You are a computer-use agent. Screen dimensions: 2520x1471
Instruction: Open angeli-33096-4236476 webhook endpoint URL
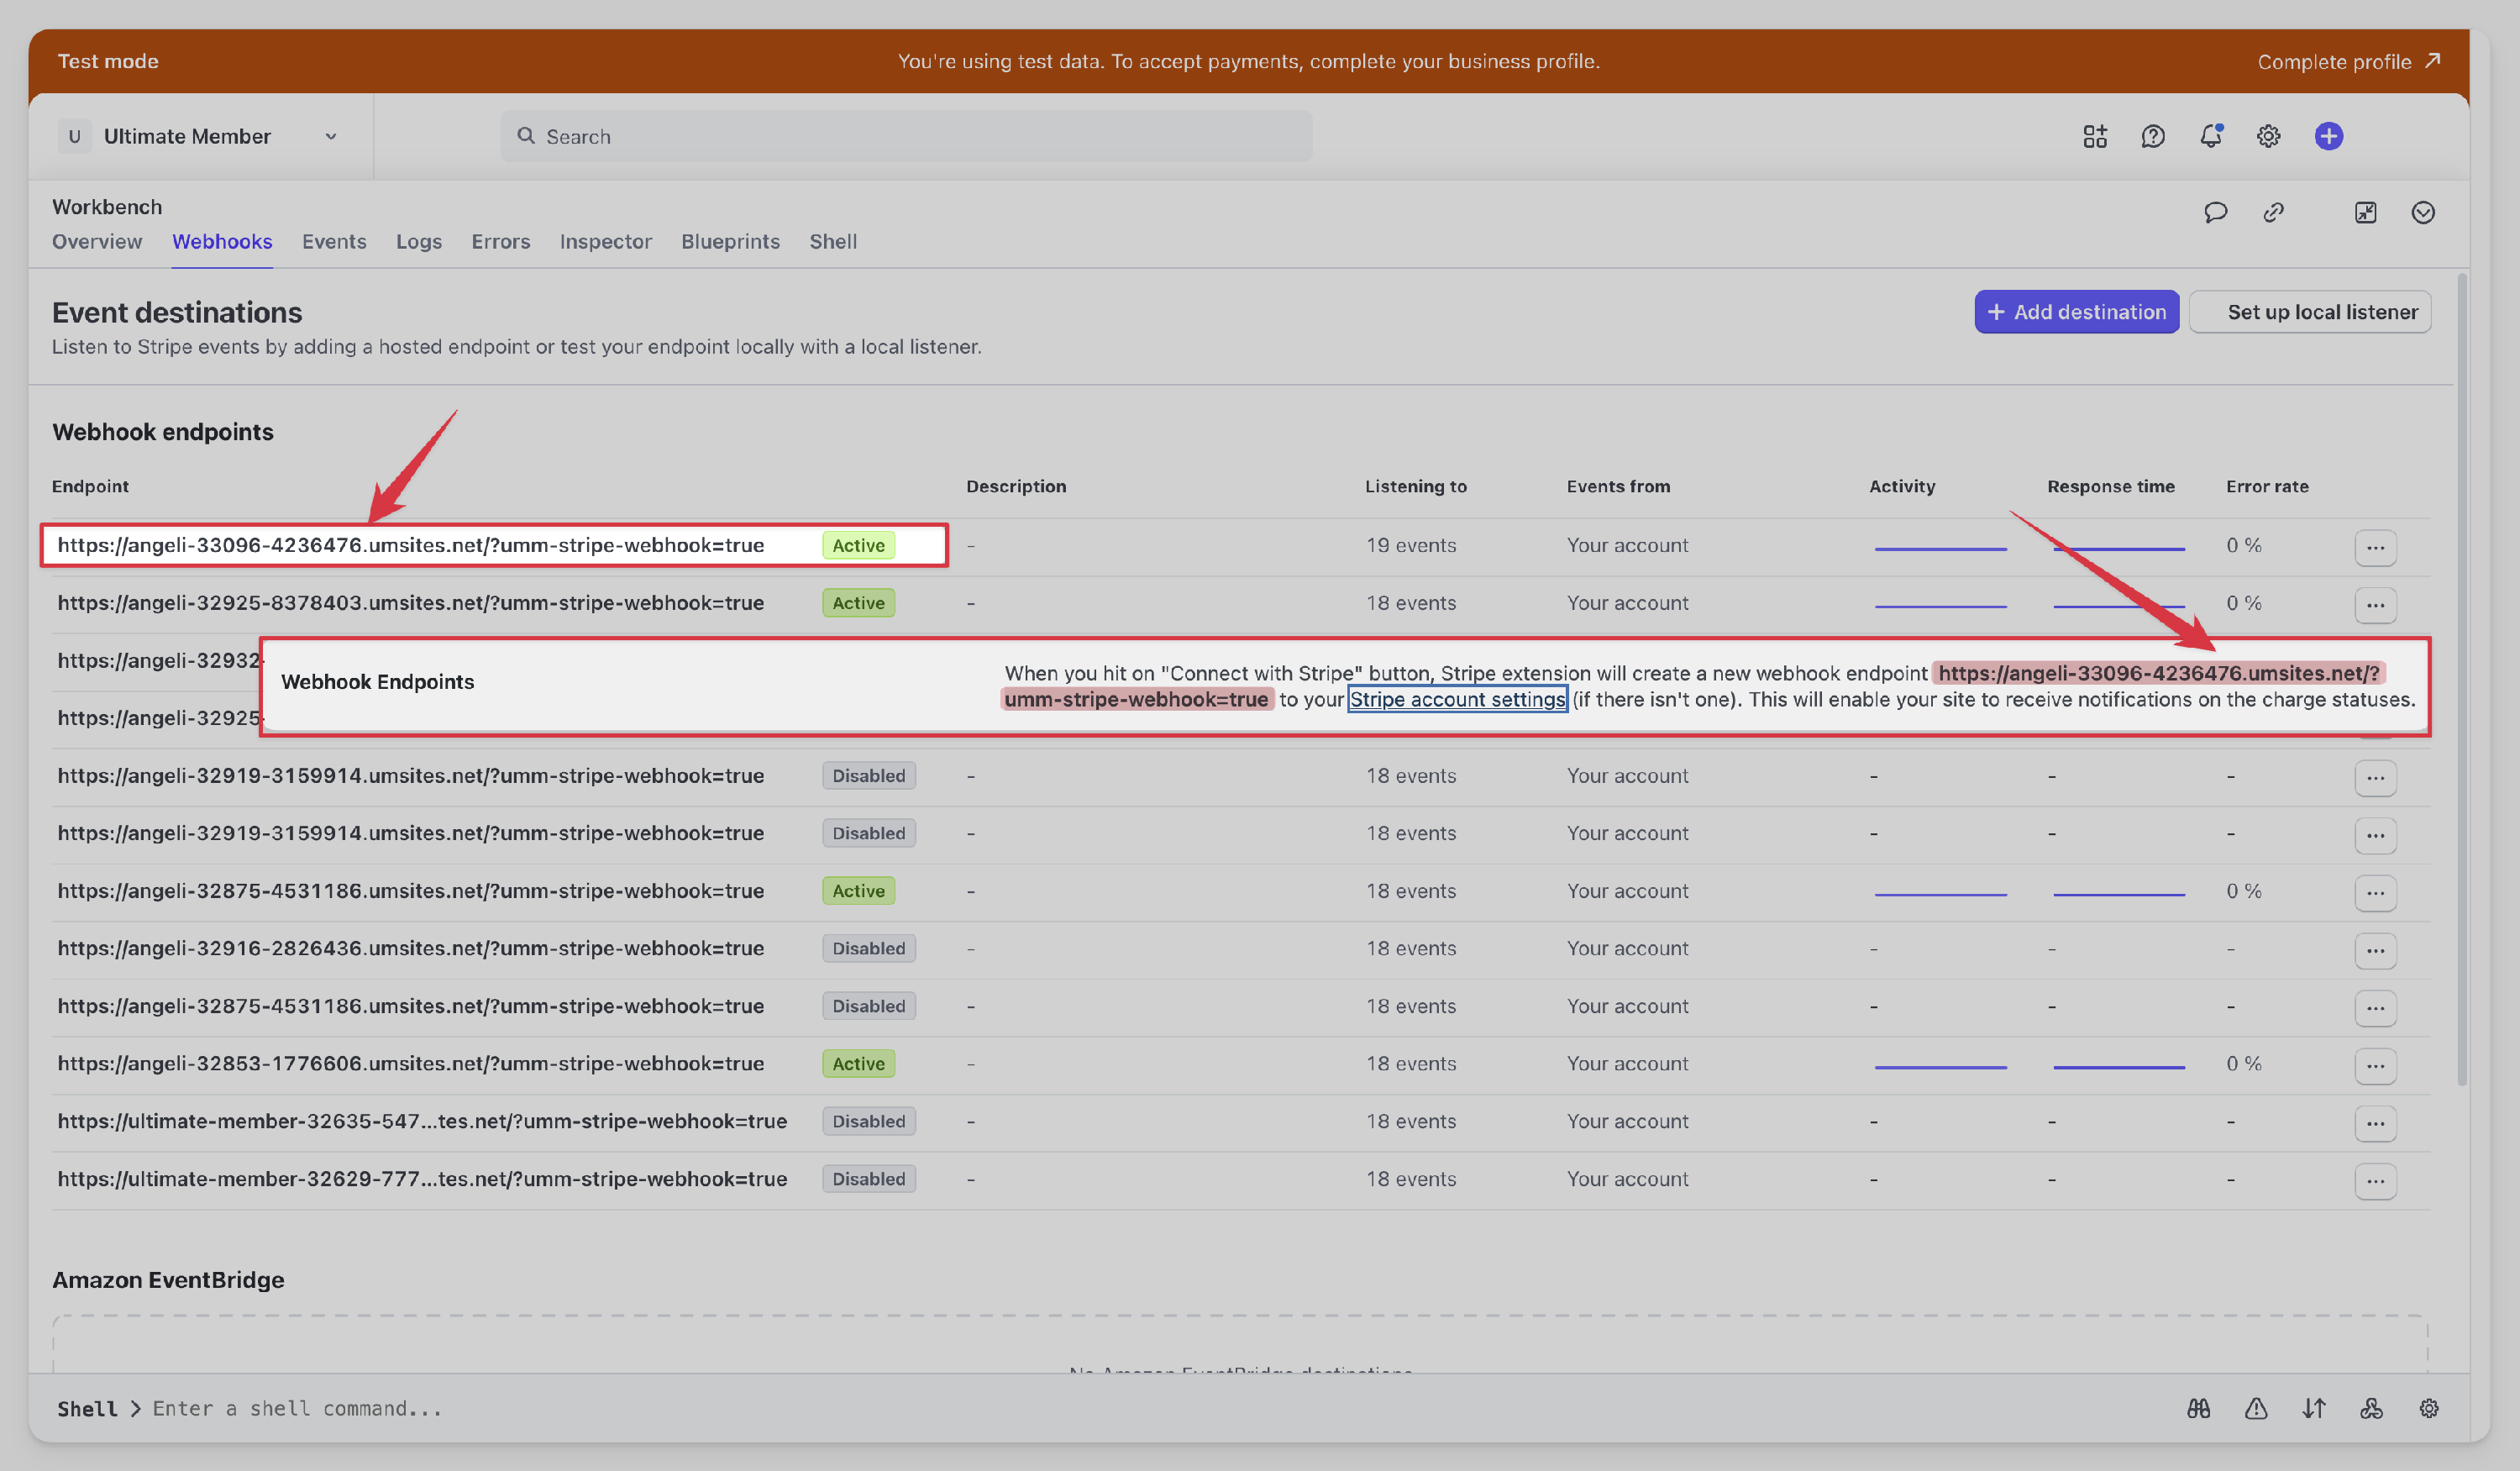[x=411, y=545]
